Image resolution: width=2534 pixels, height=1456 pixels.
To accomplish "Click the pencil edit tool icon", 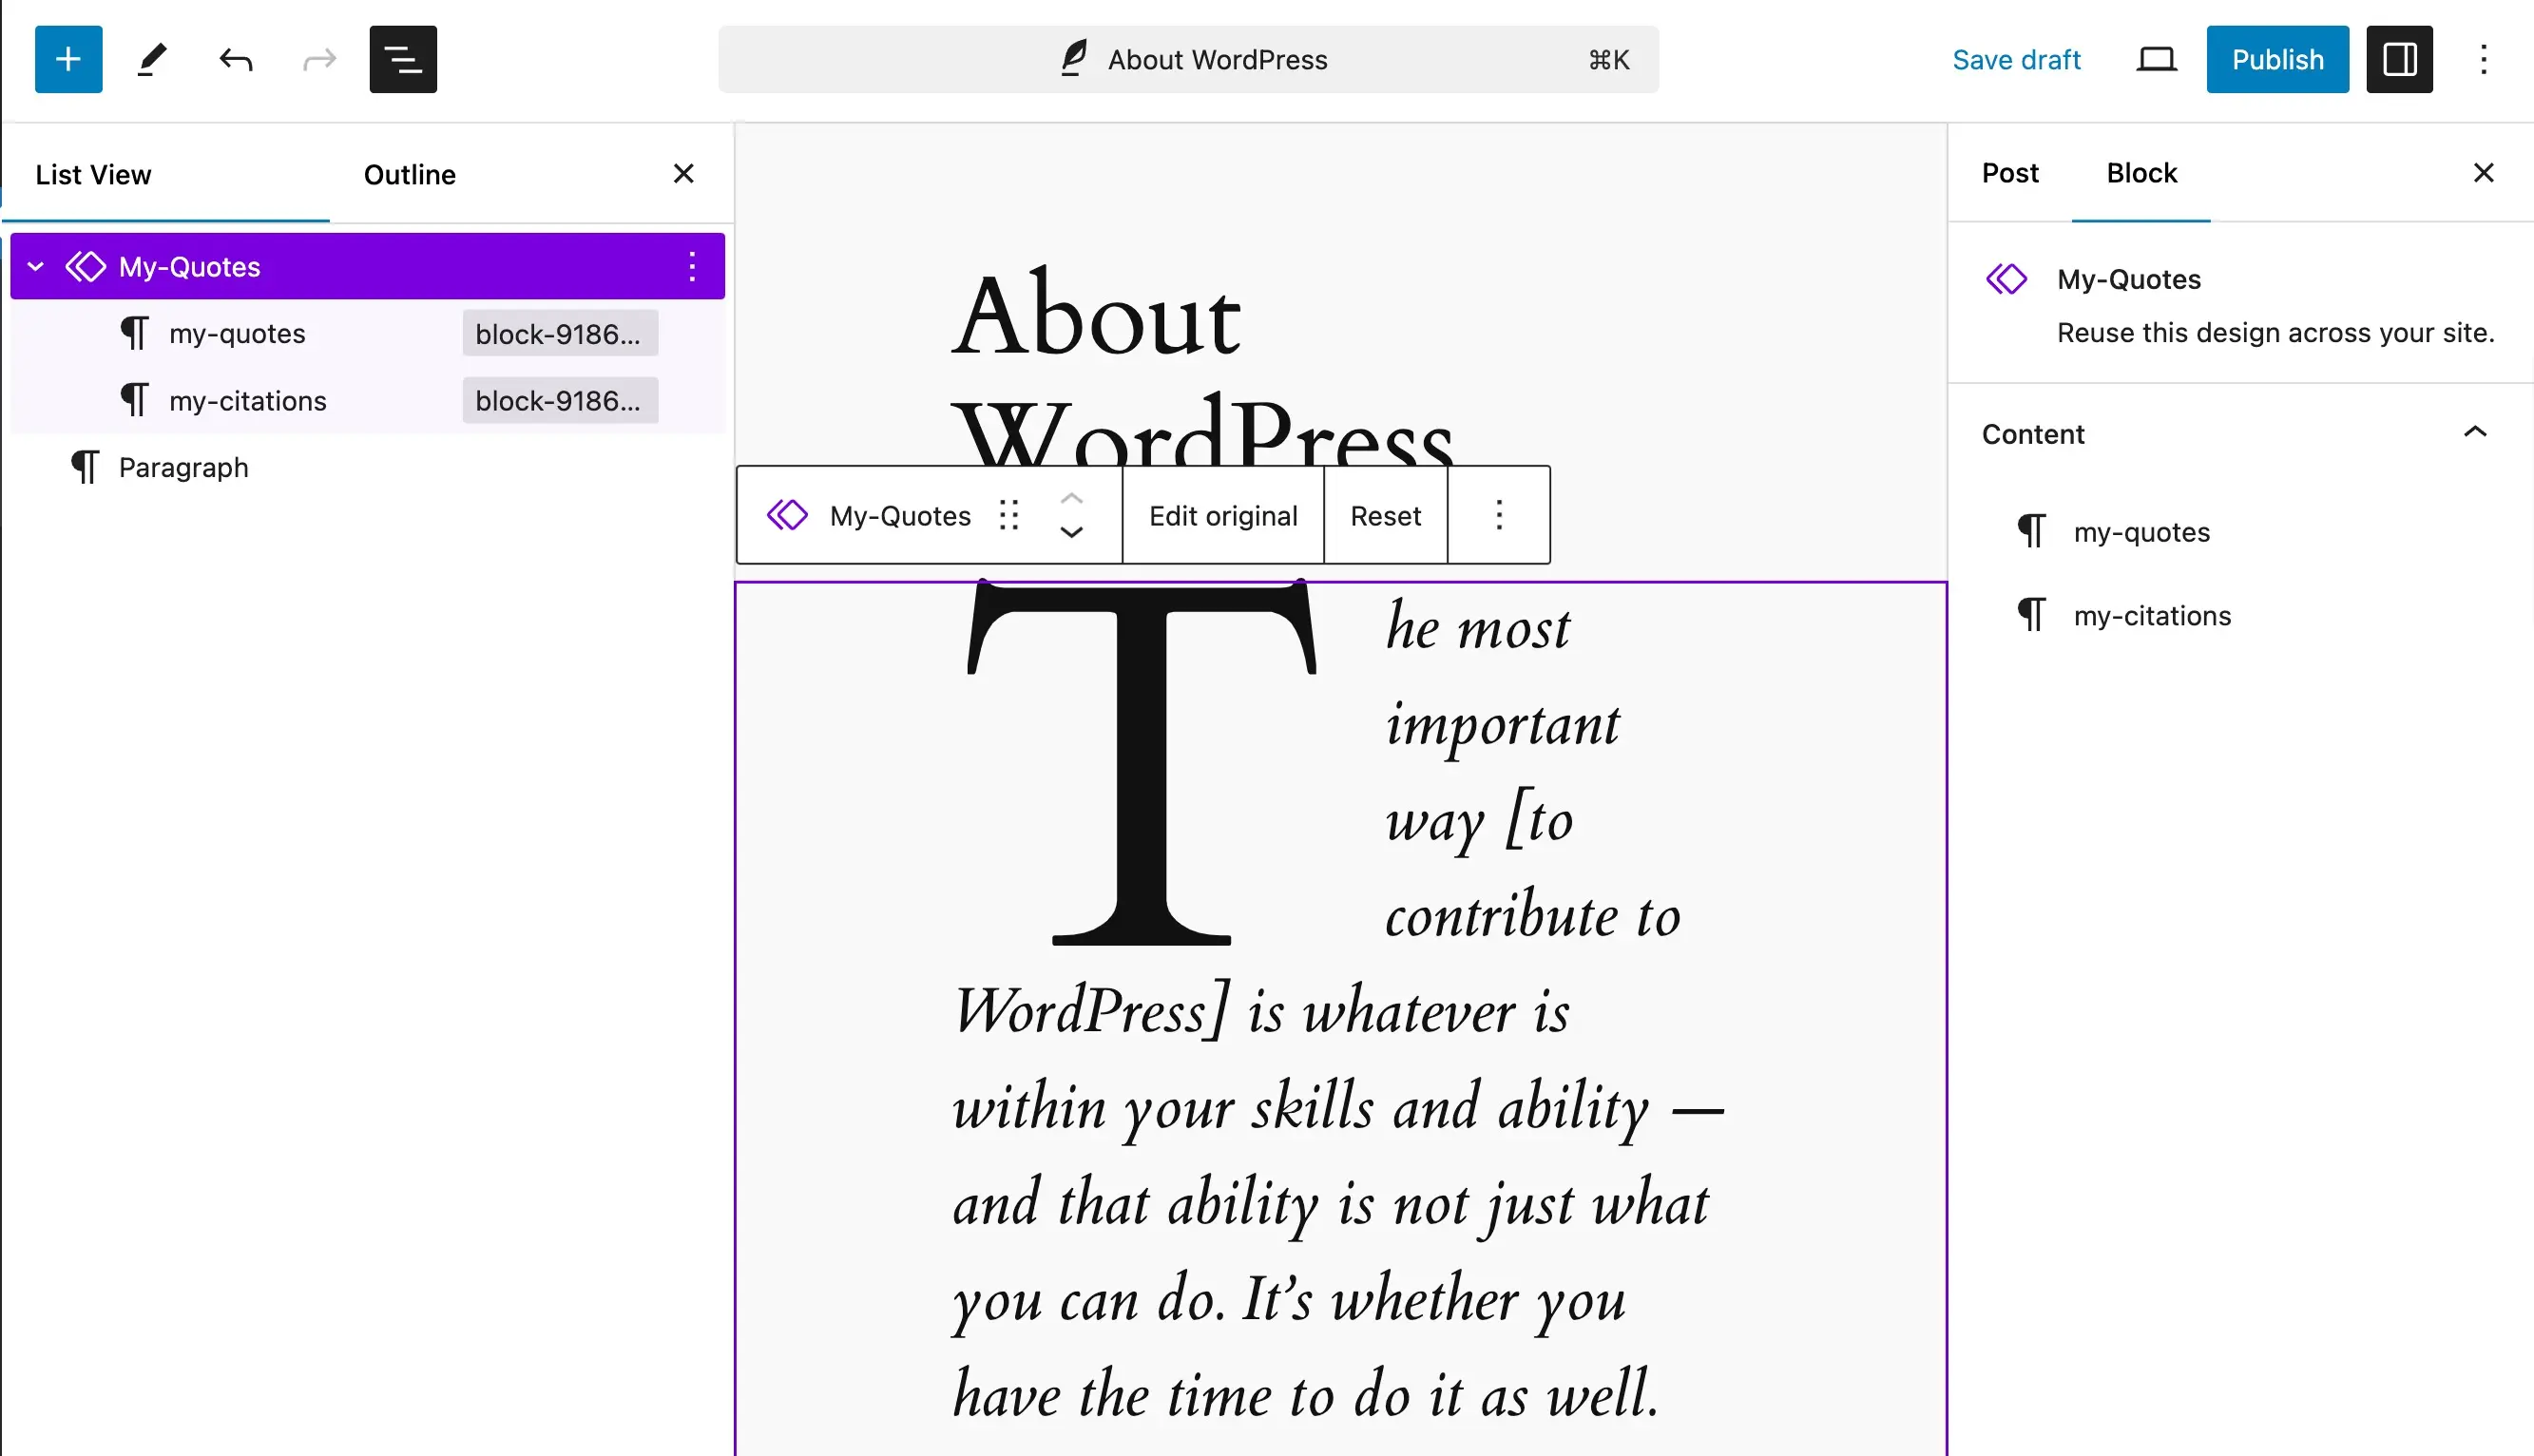I will [151, 59].
